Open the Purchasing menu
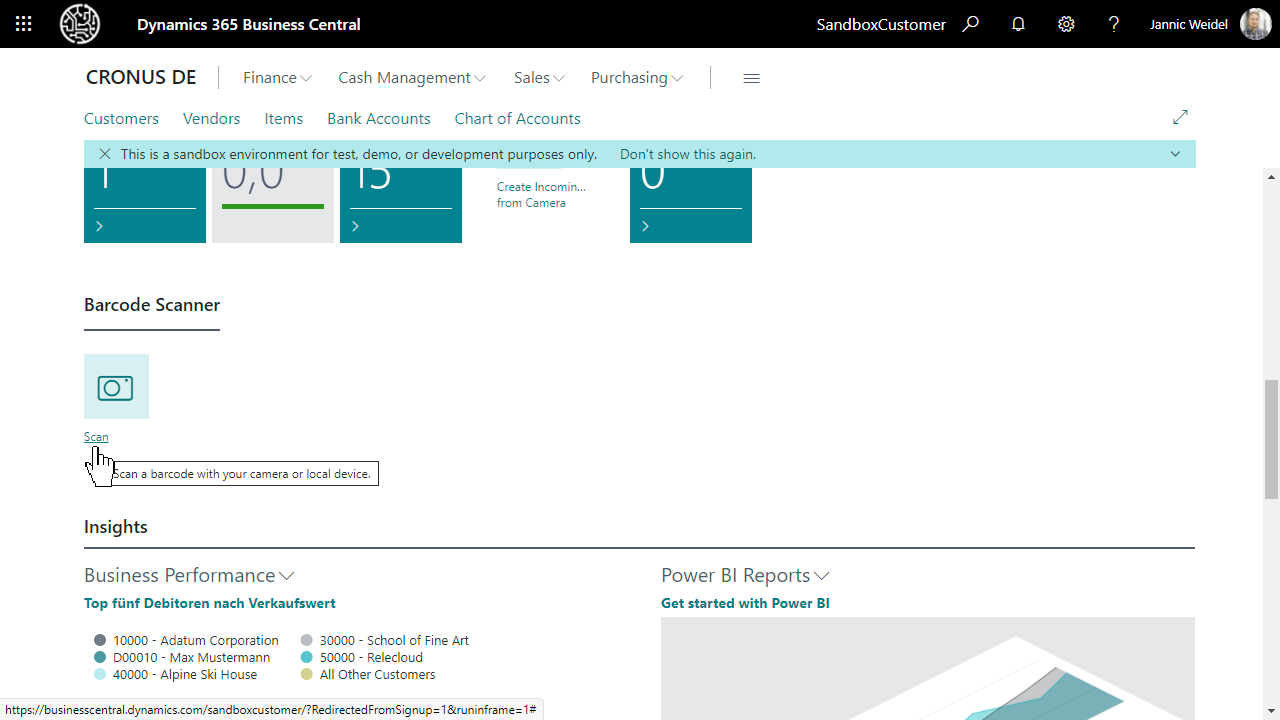Screen dimensions: 1280x720 click(636, 77)
